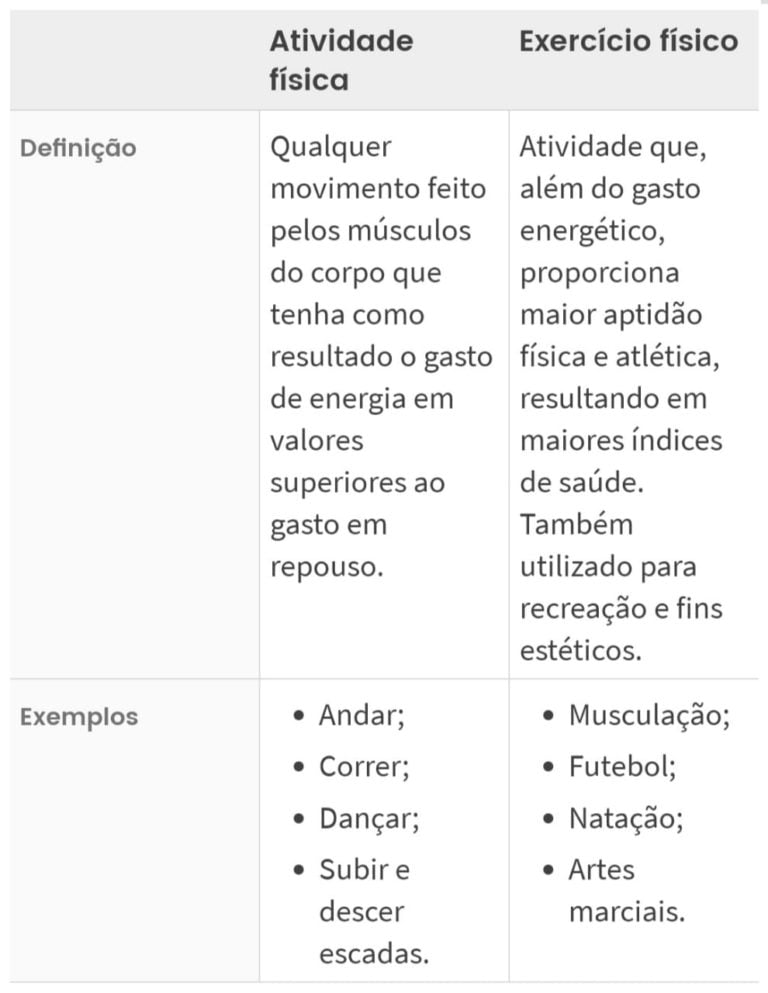Screen dimensions: 768x993
Task: Click the "Atividade física" column header
Action: (341, 60)
